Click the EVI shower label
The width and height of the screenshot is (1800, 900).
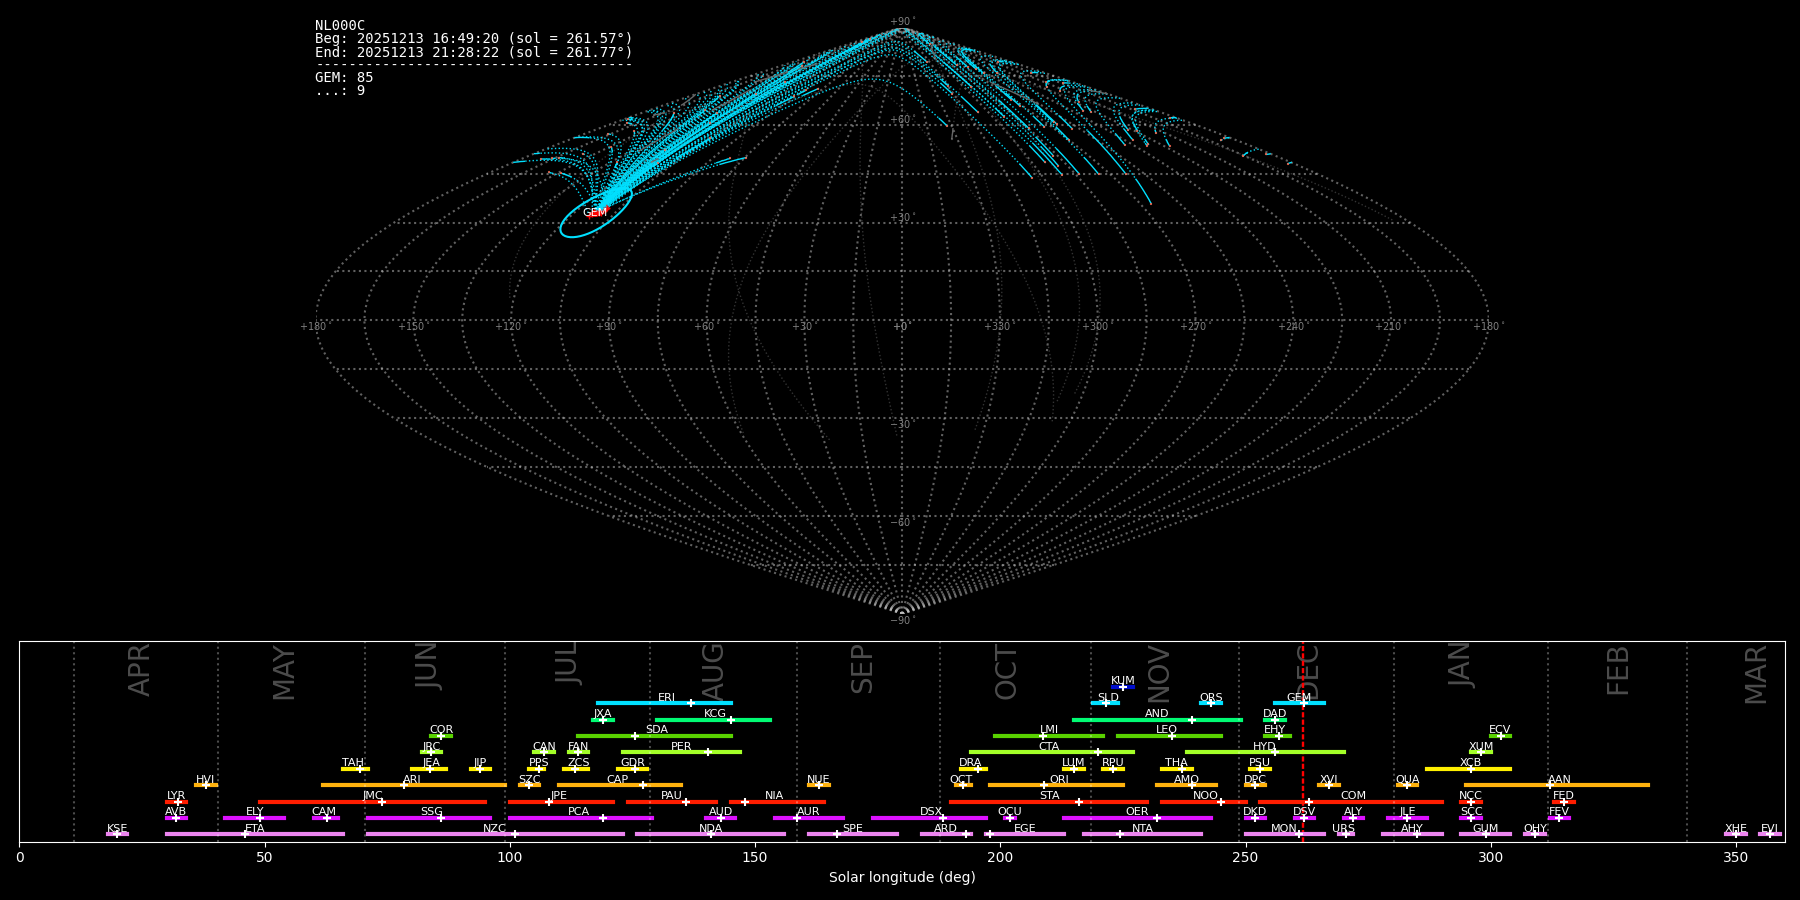coord(1769,829)
